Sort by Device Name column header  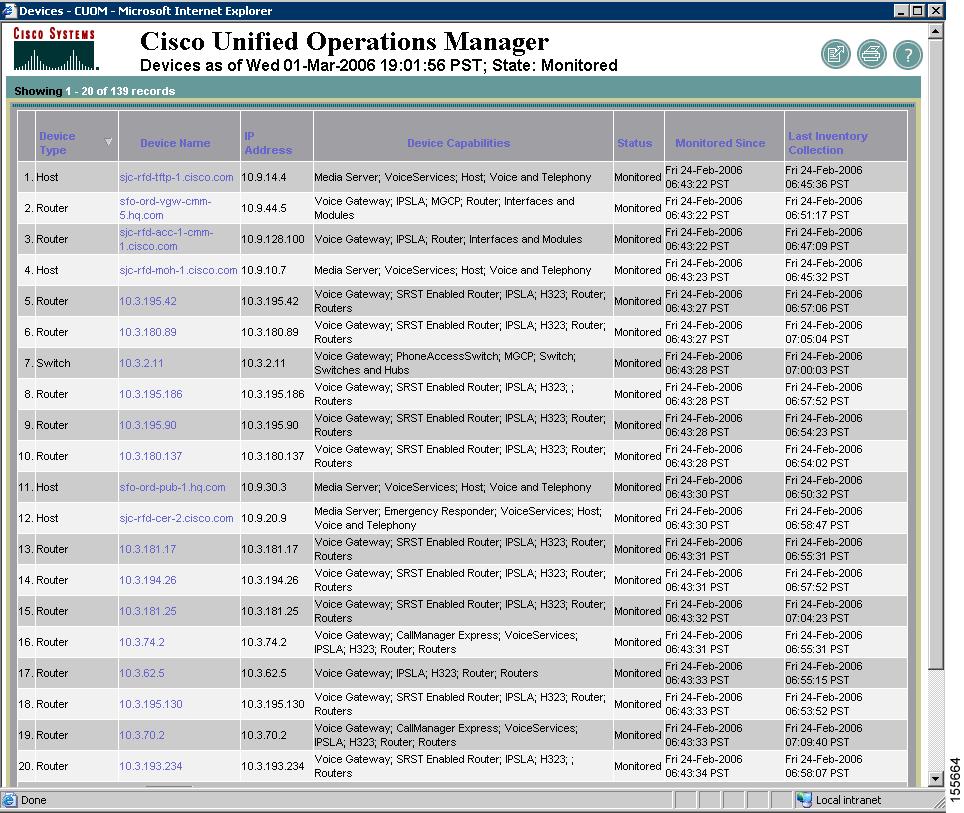(175, 143)
